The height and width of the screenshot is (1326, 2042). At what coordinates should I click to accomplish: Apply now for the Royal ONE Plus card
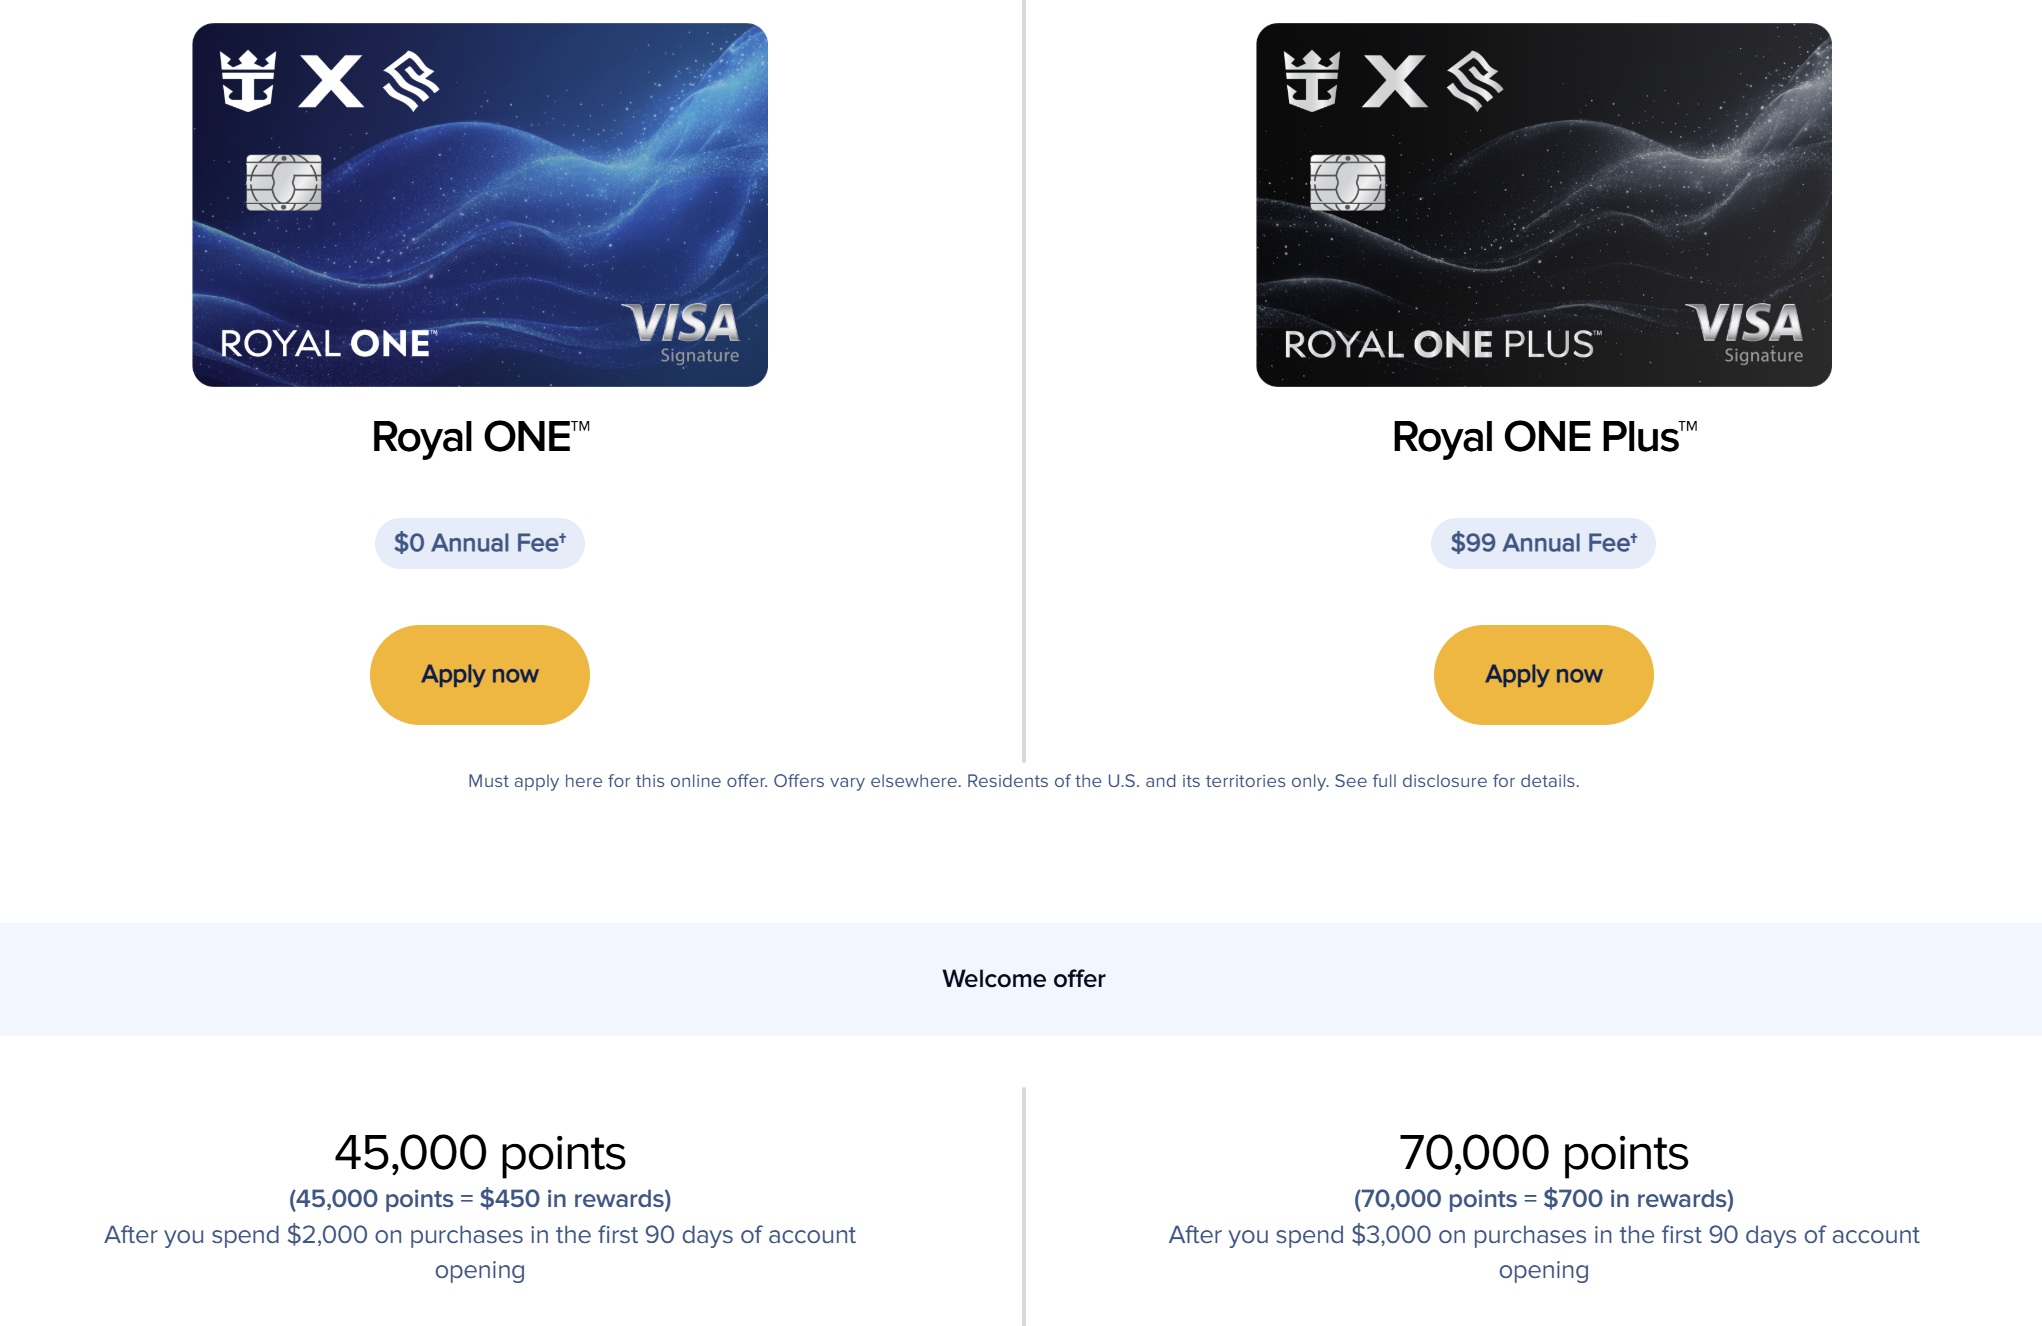tap(1543, 675)
